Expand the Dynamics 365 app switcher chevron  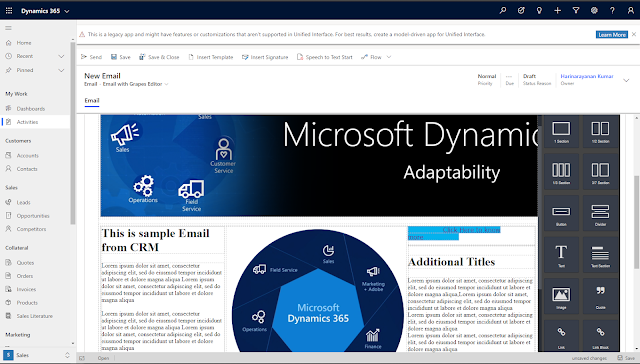click(x=67, y=11)
